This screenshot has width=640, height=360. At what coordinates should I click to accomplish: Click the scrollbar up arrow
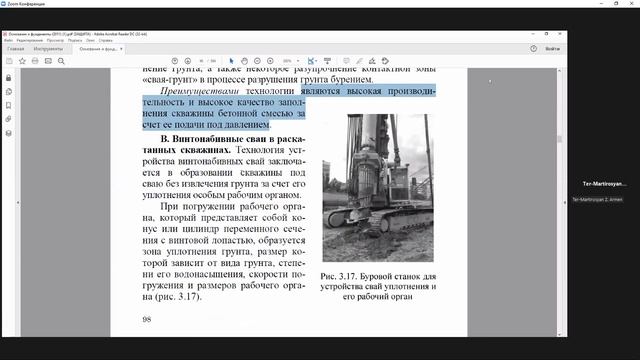click(x=560, y=71)
